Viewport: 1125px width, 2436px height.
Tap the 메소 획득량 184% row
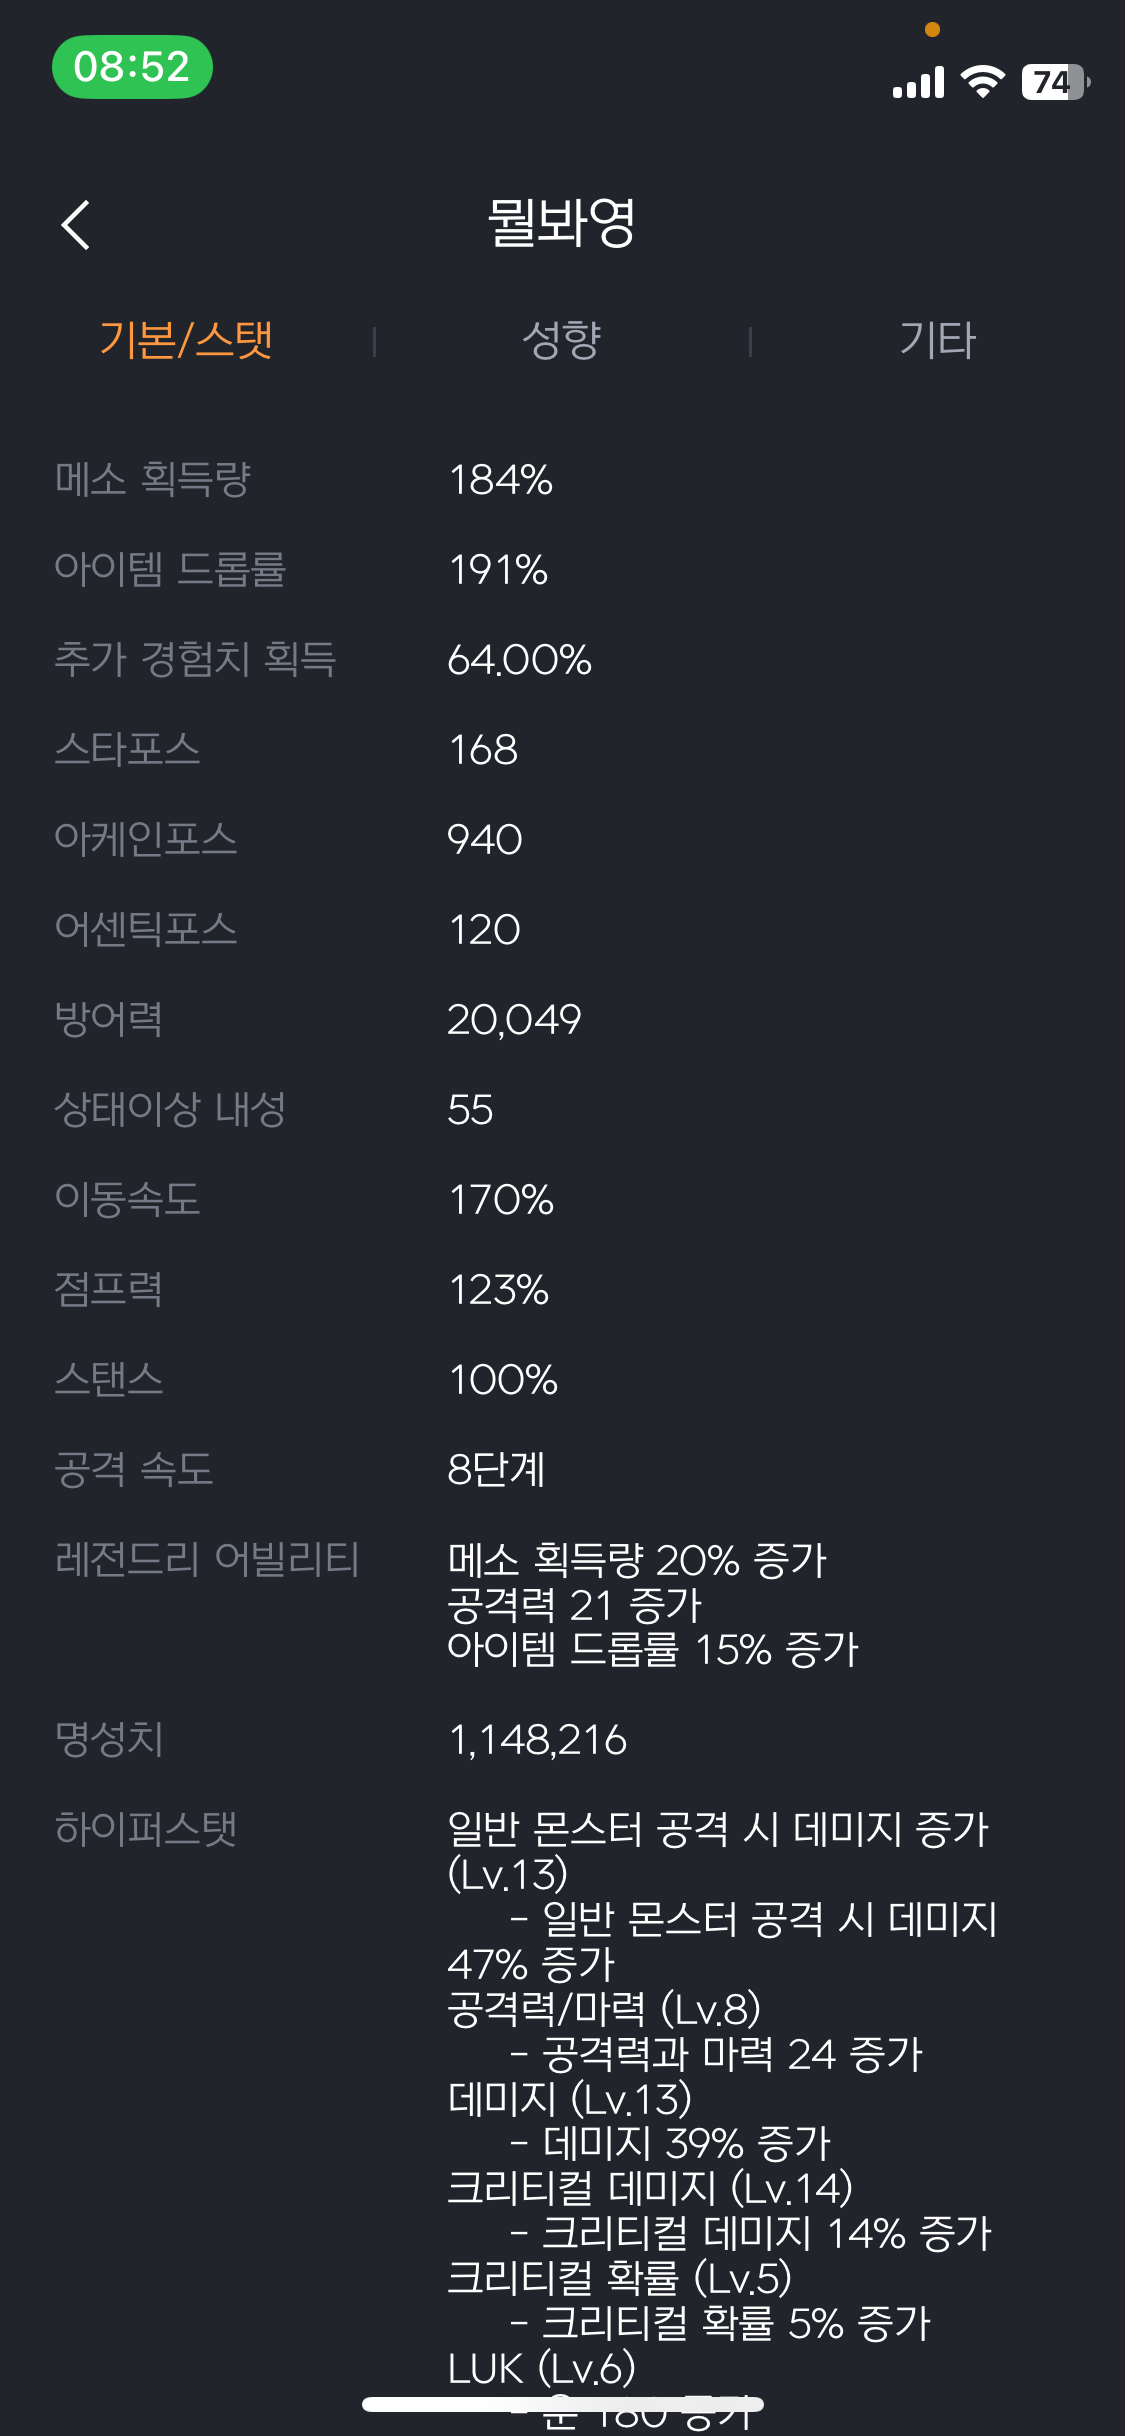pyautogui.click(x=562, y=479)
